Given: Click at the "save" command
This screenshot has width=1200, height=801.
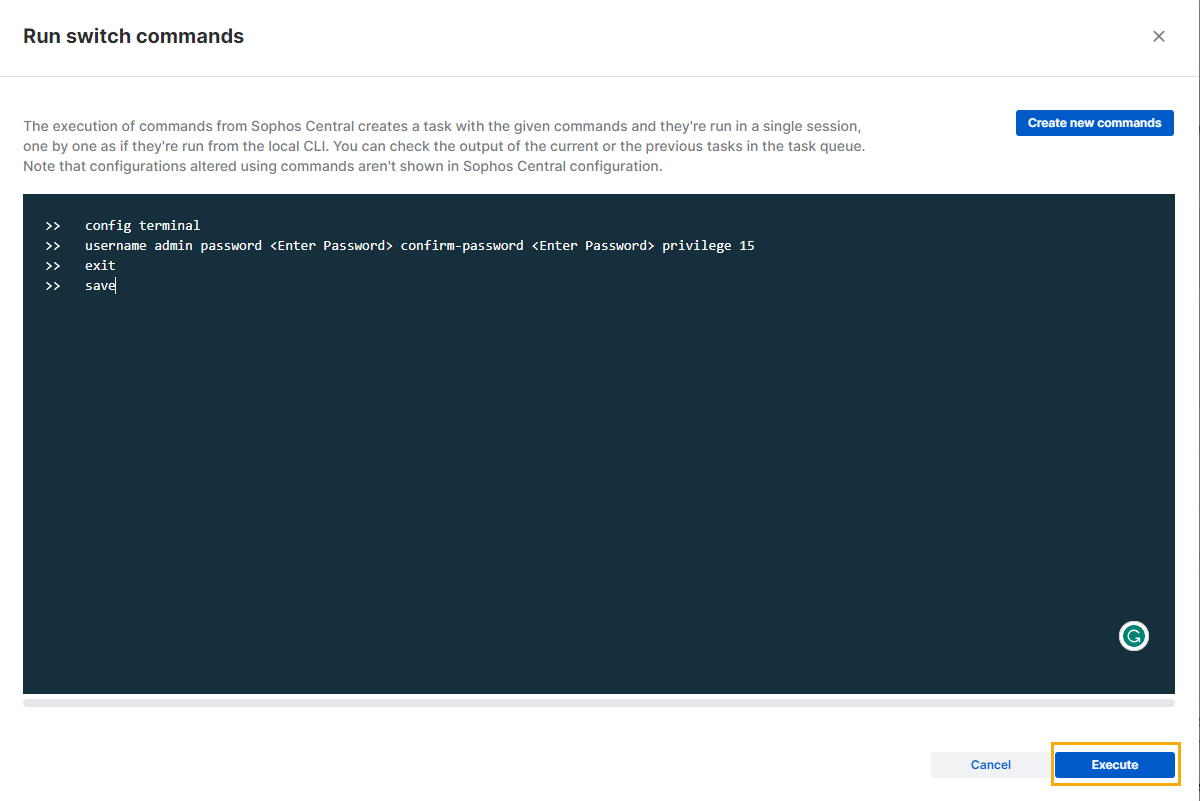Looking at the screenshot, I should pyautogui.click(x=100, y=286).
